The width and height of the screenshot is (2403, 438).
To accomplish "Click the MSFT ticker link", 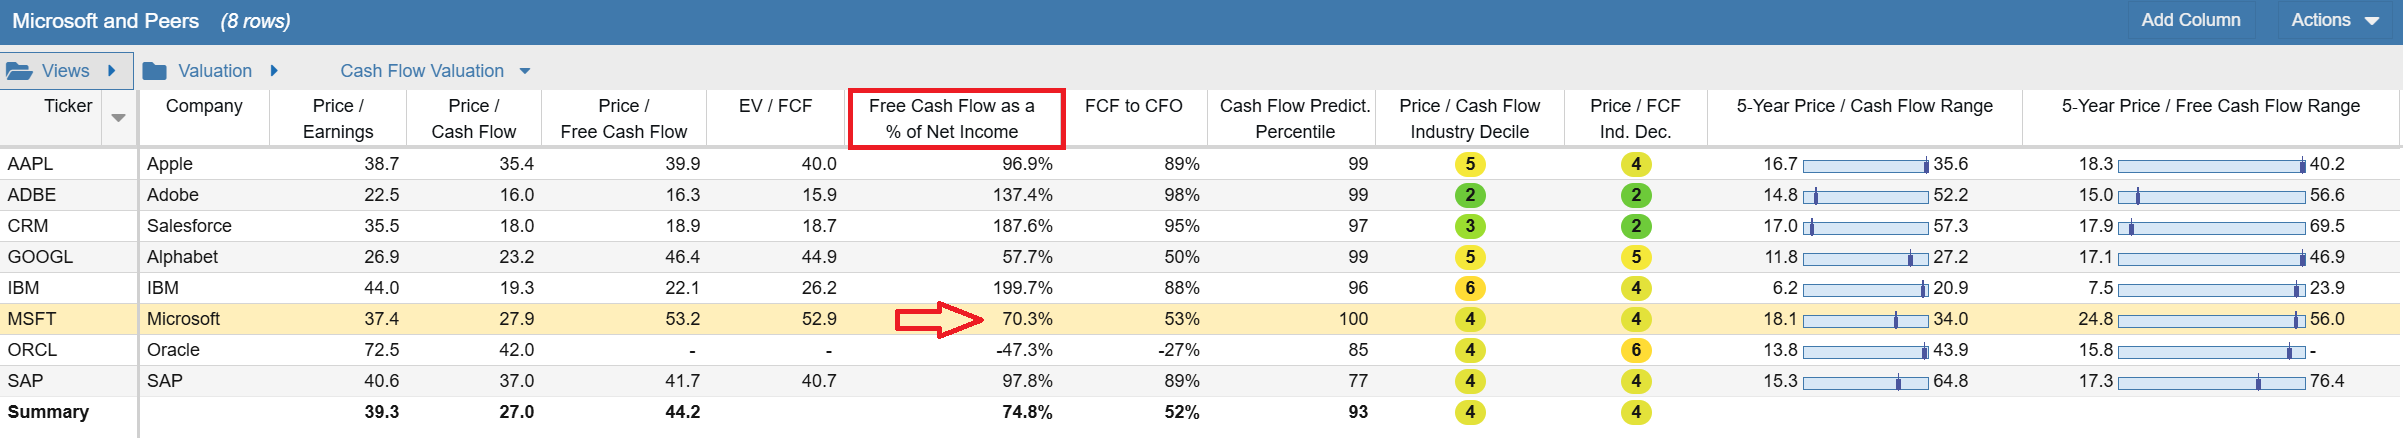I will coord(32,319).
